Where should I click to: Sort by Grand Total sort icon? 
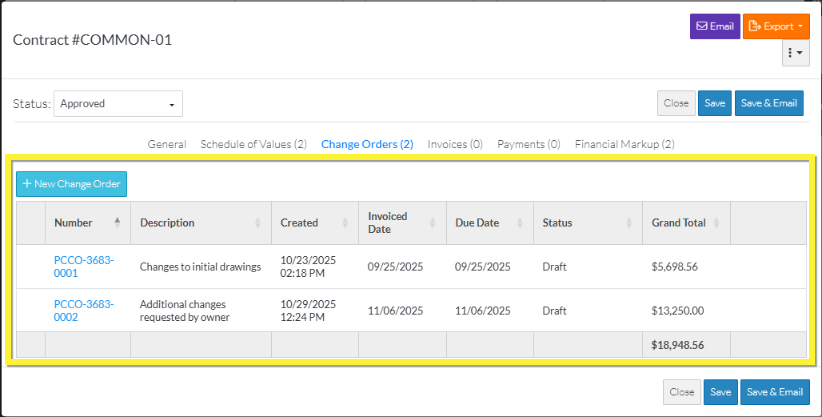click(x=718, y=223)
